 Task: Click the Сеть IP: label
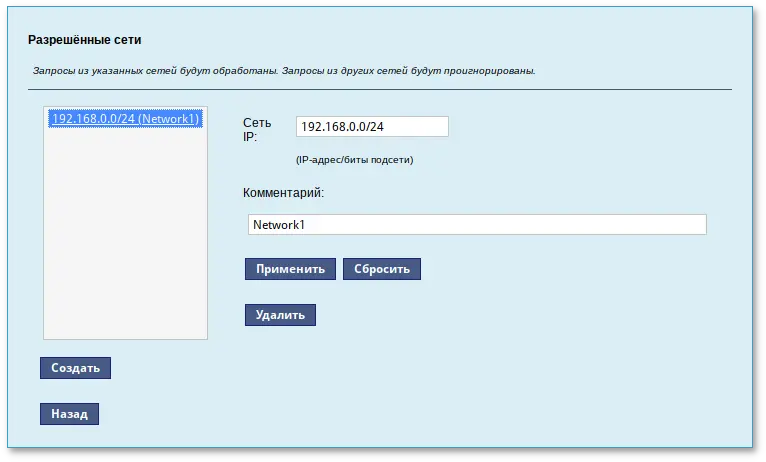click(x=257, y=129)
